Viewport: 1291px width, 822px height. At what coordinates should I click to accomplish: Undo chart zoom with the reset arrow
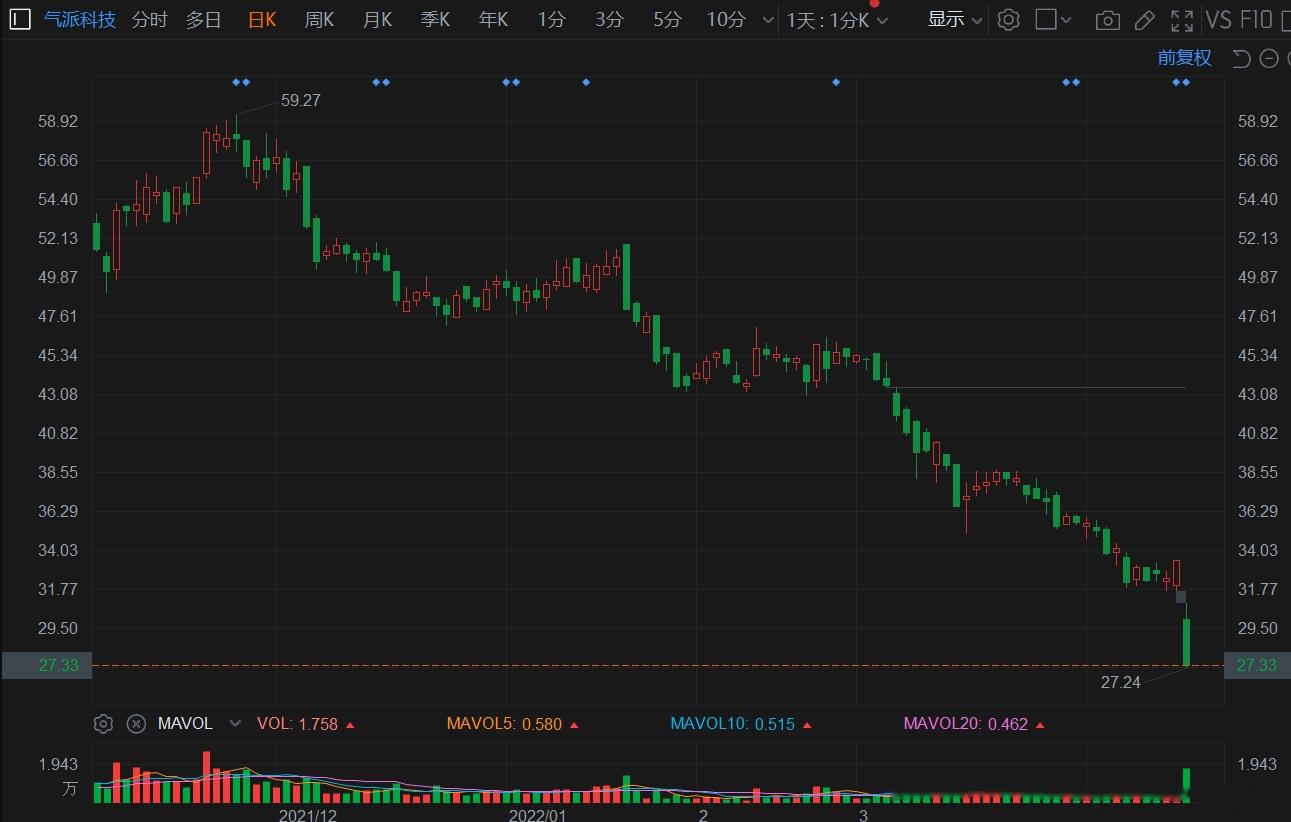coord(1241,58)
